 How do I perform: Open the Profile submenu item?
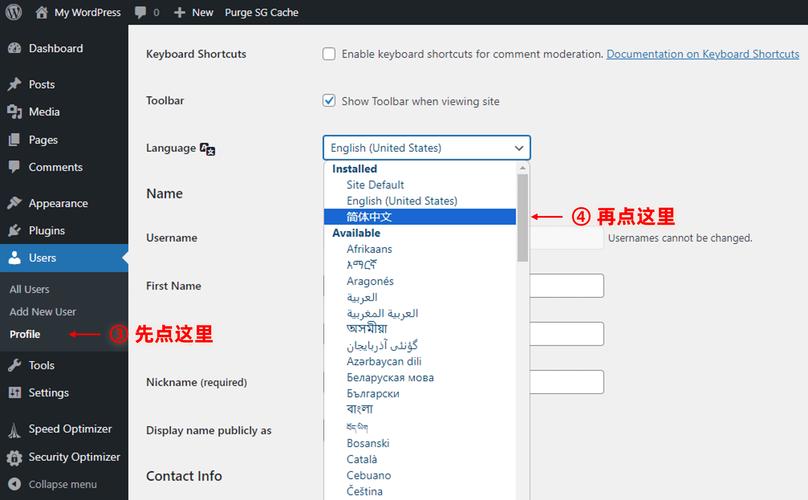tap(25, 334)
